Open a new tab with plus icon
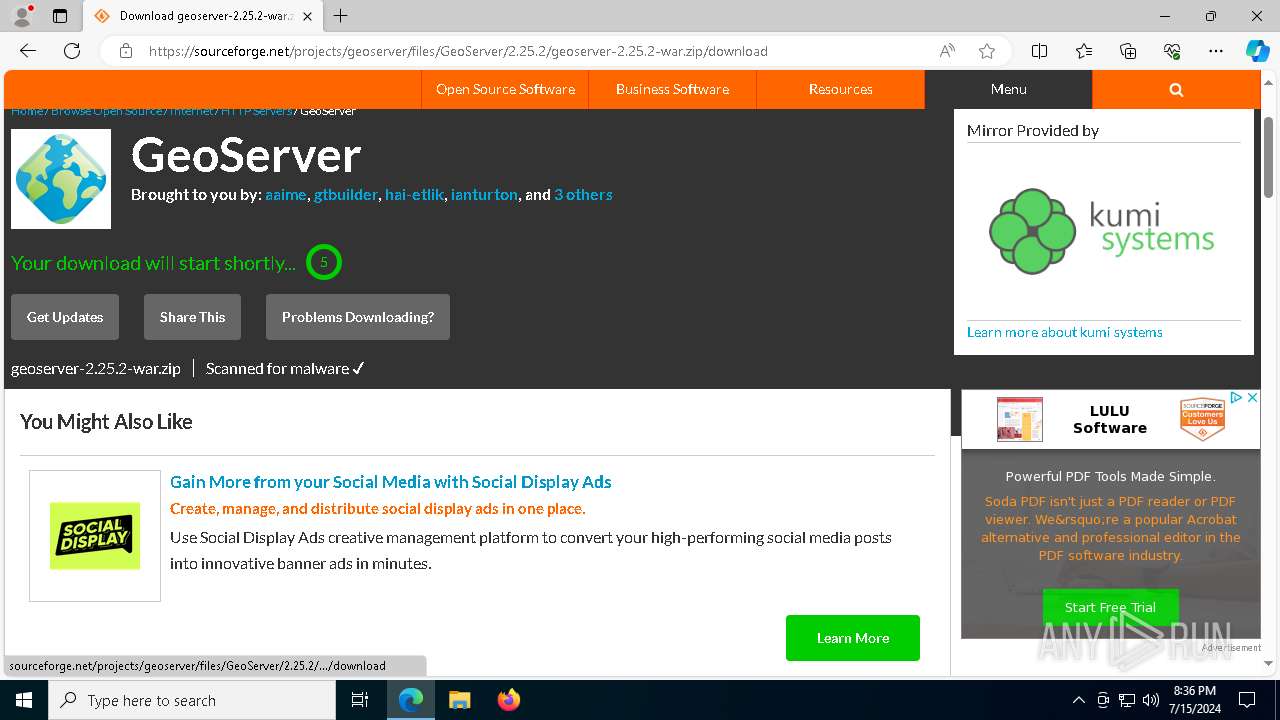 tap(341, 16)
